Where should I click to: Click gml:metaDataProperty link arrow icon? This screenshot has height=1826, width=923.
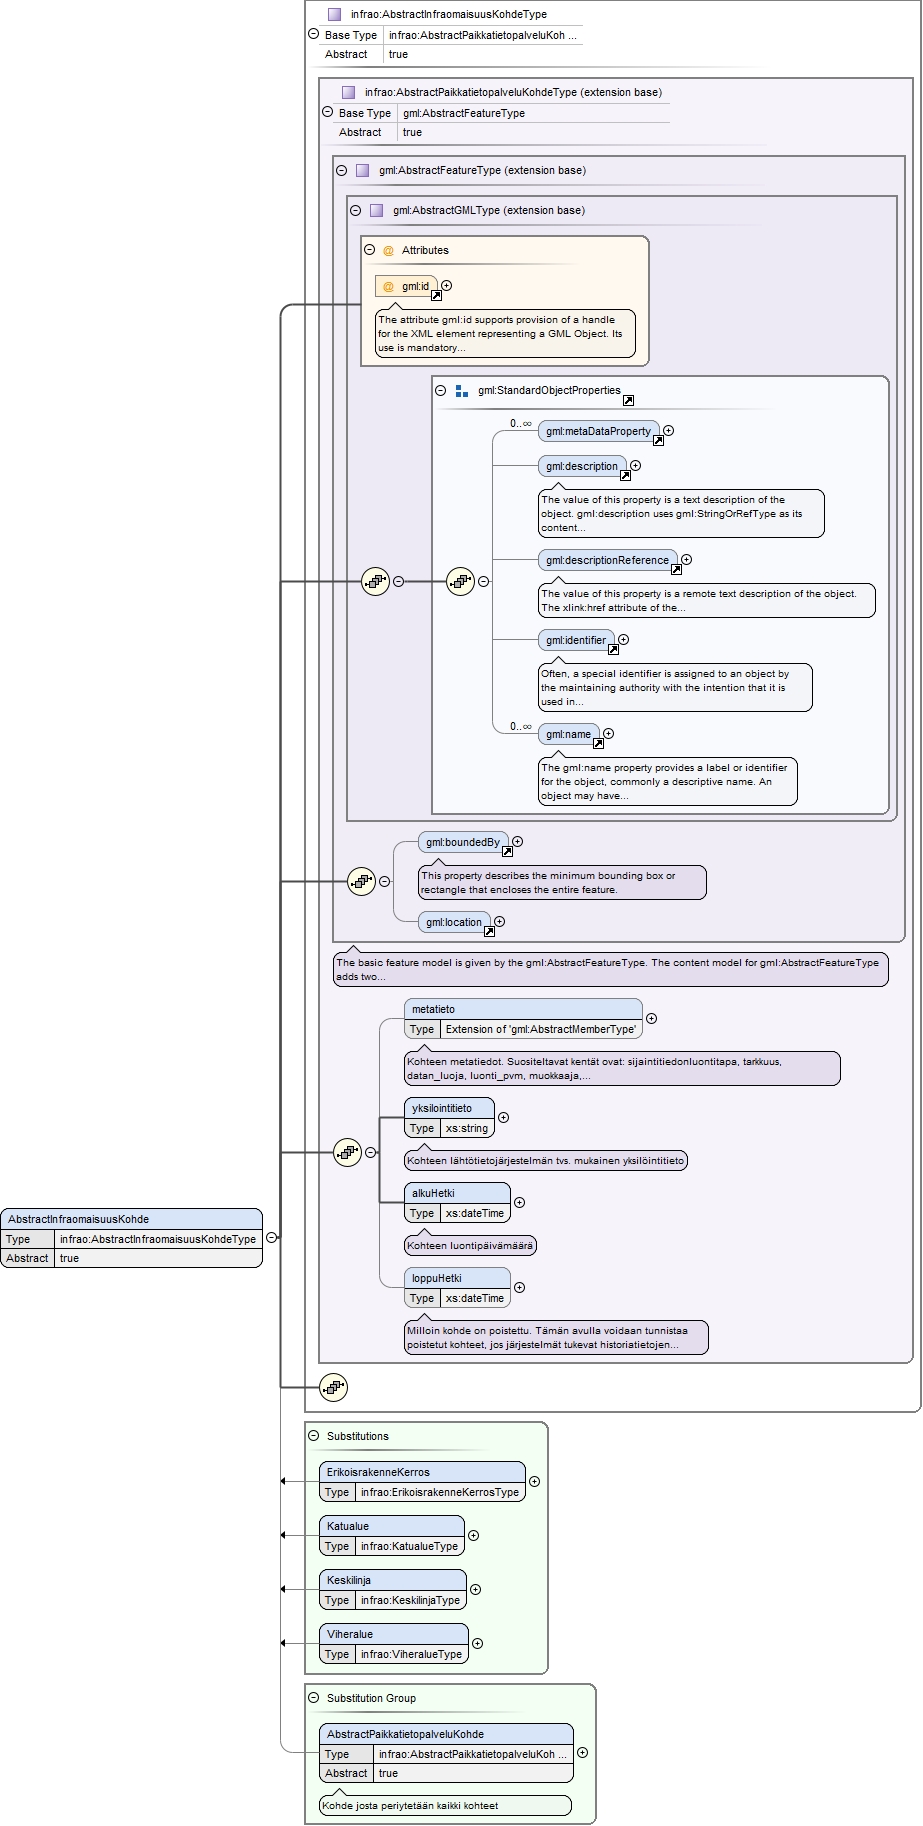[658, 440]
